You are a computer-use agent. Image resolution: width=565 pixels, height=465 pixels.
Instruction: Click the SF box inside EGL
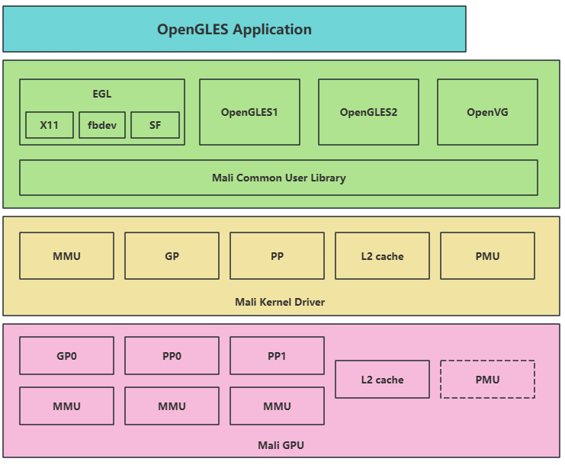[x=155, y=125]
